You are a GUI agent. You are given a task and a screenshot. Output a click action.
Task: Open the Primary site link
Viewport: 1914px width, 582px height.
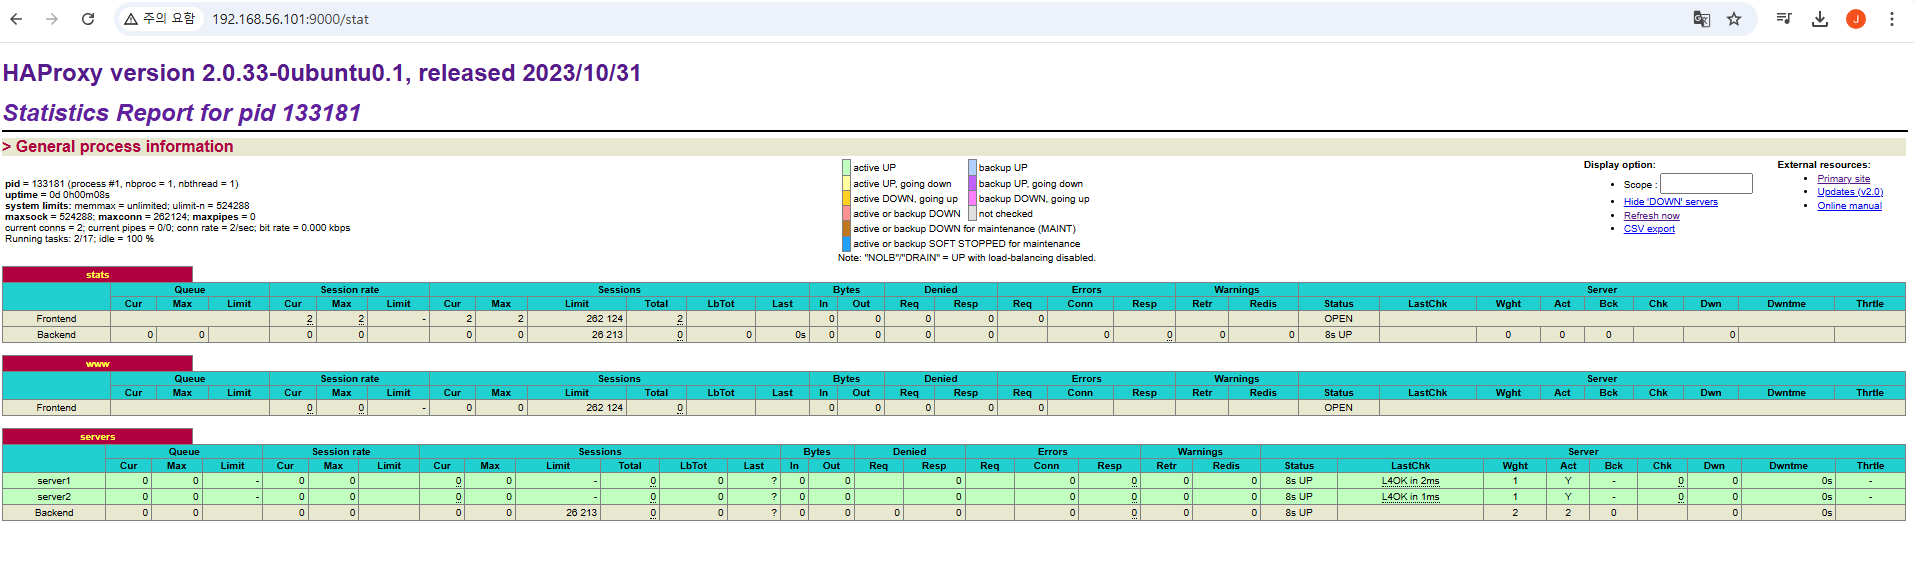1843,179
